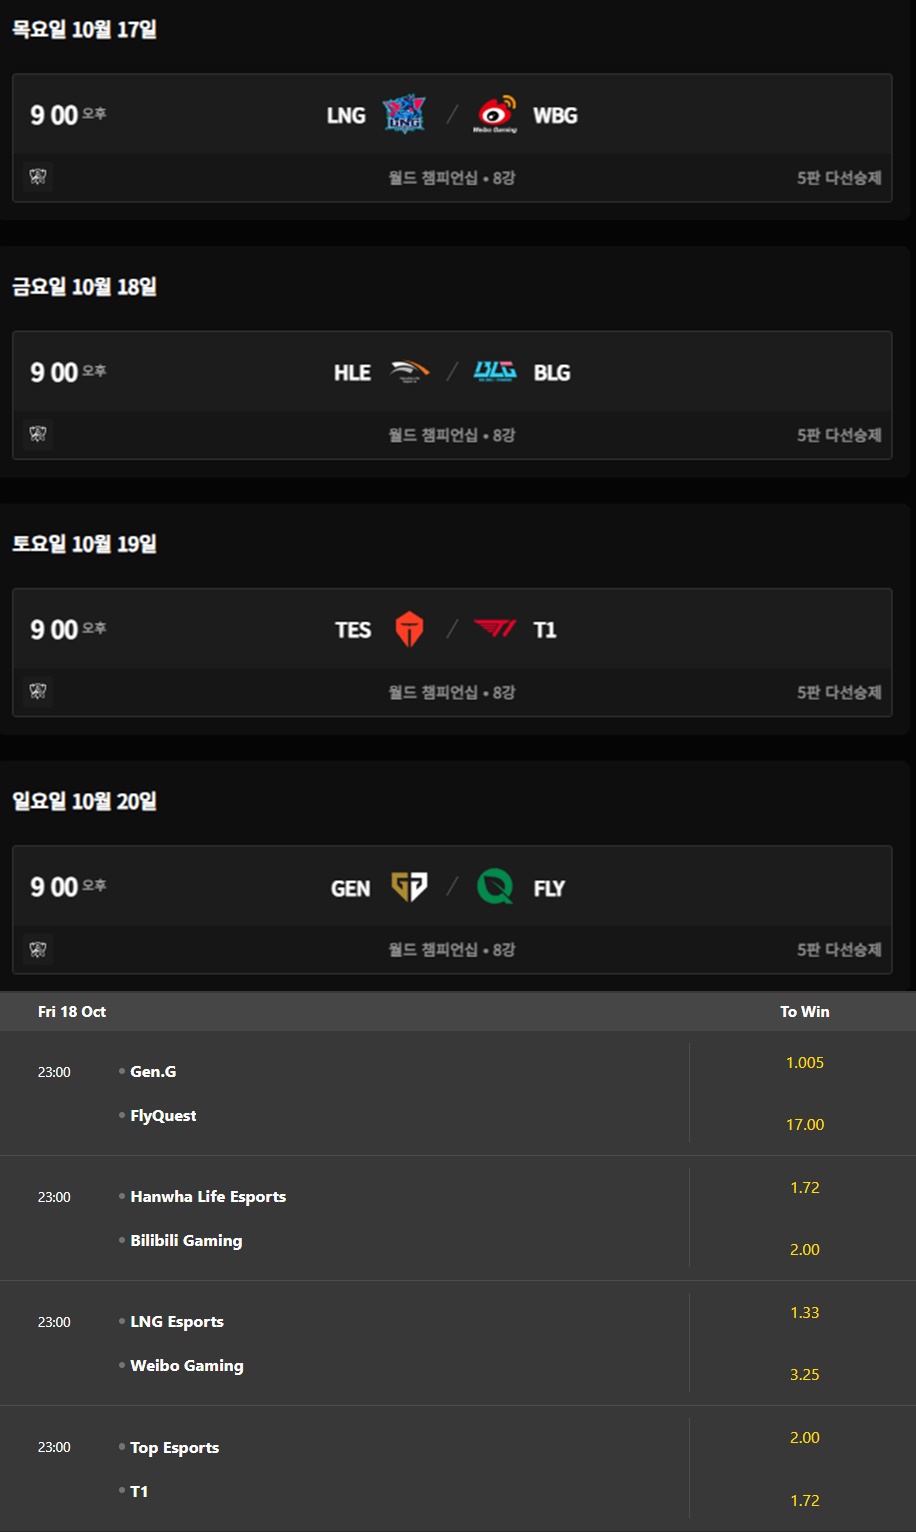The height and width of the screenshot is (1532, 916).
Task: Open the Top Esports team link
Action: pyautogui.click(x=175, y=1447)
